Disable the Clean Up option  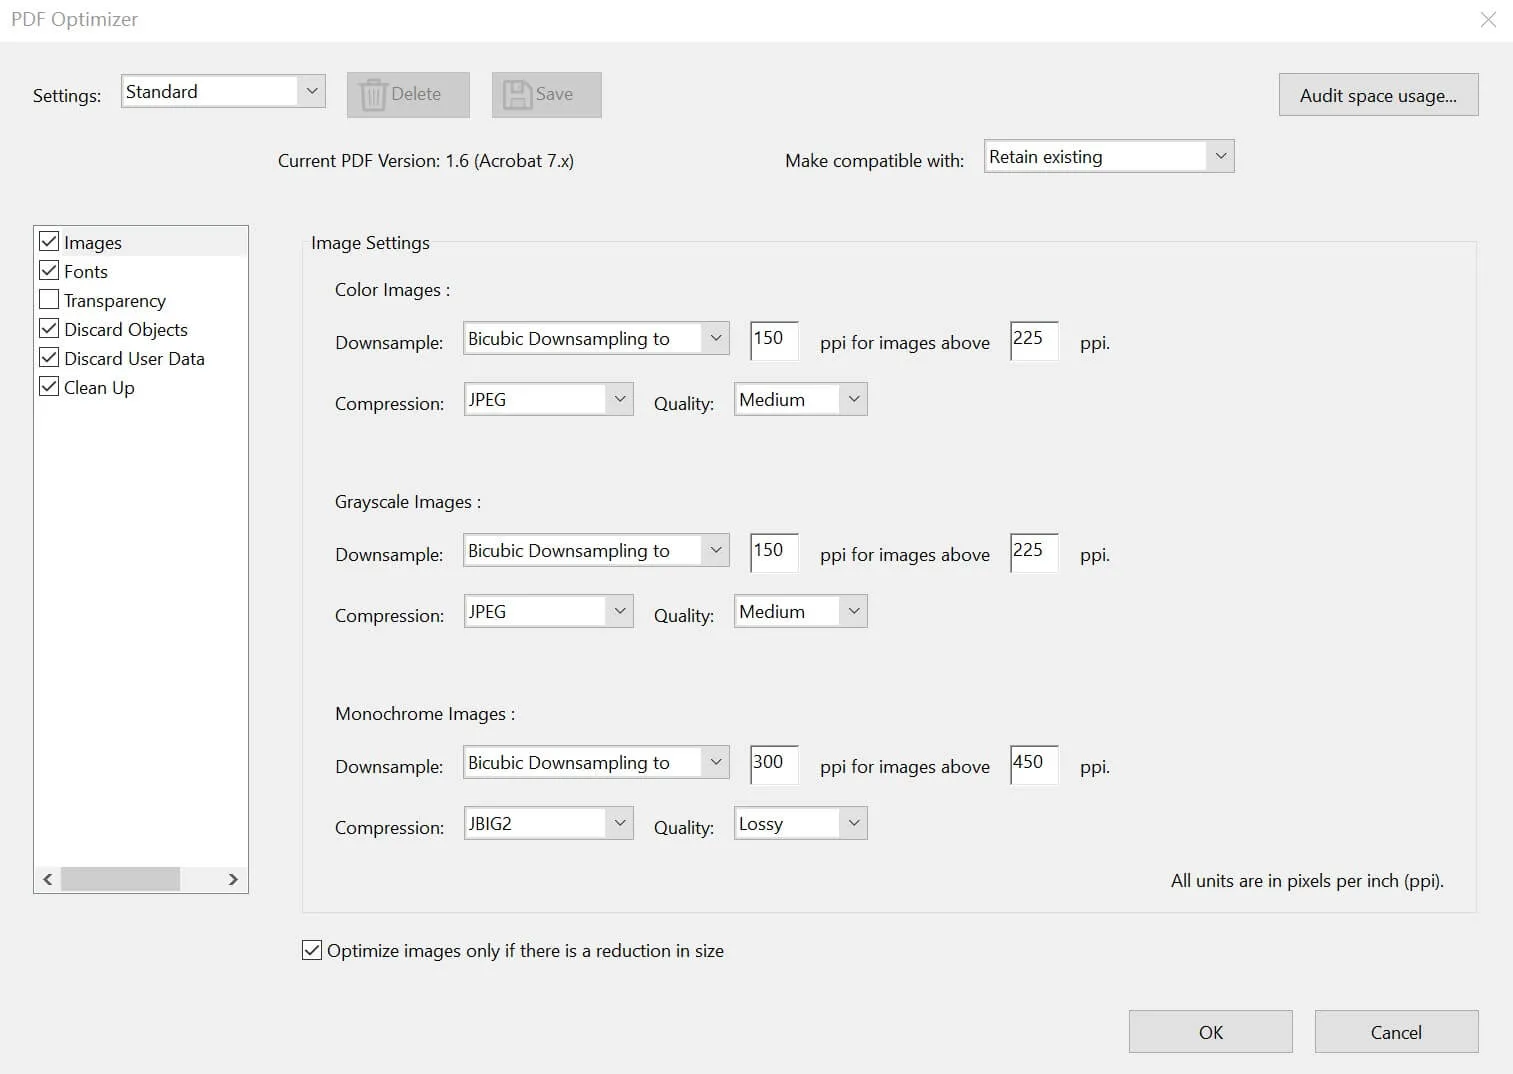pos(49,386)
